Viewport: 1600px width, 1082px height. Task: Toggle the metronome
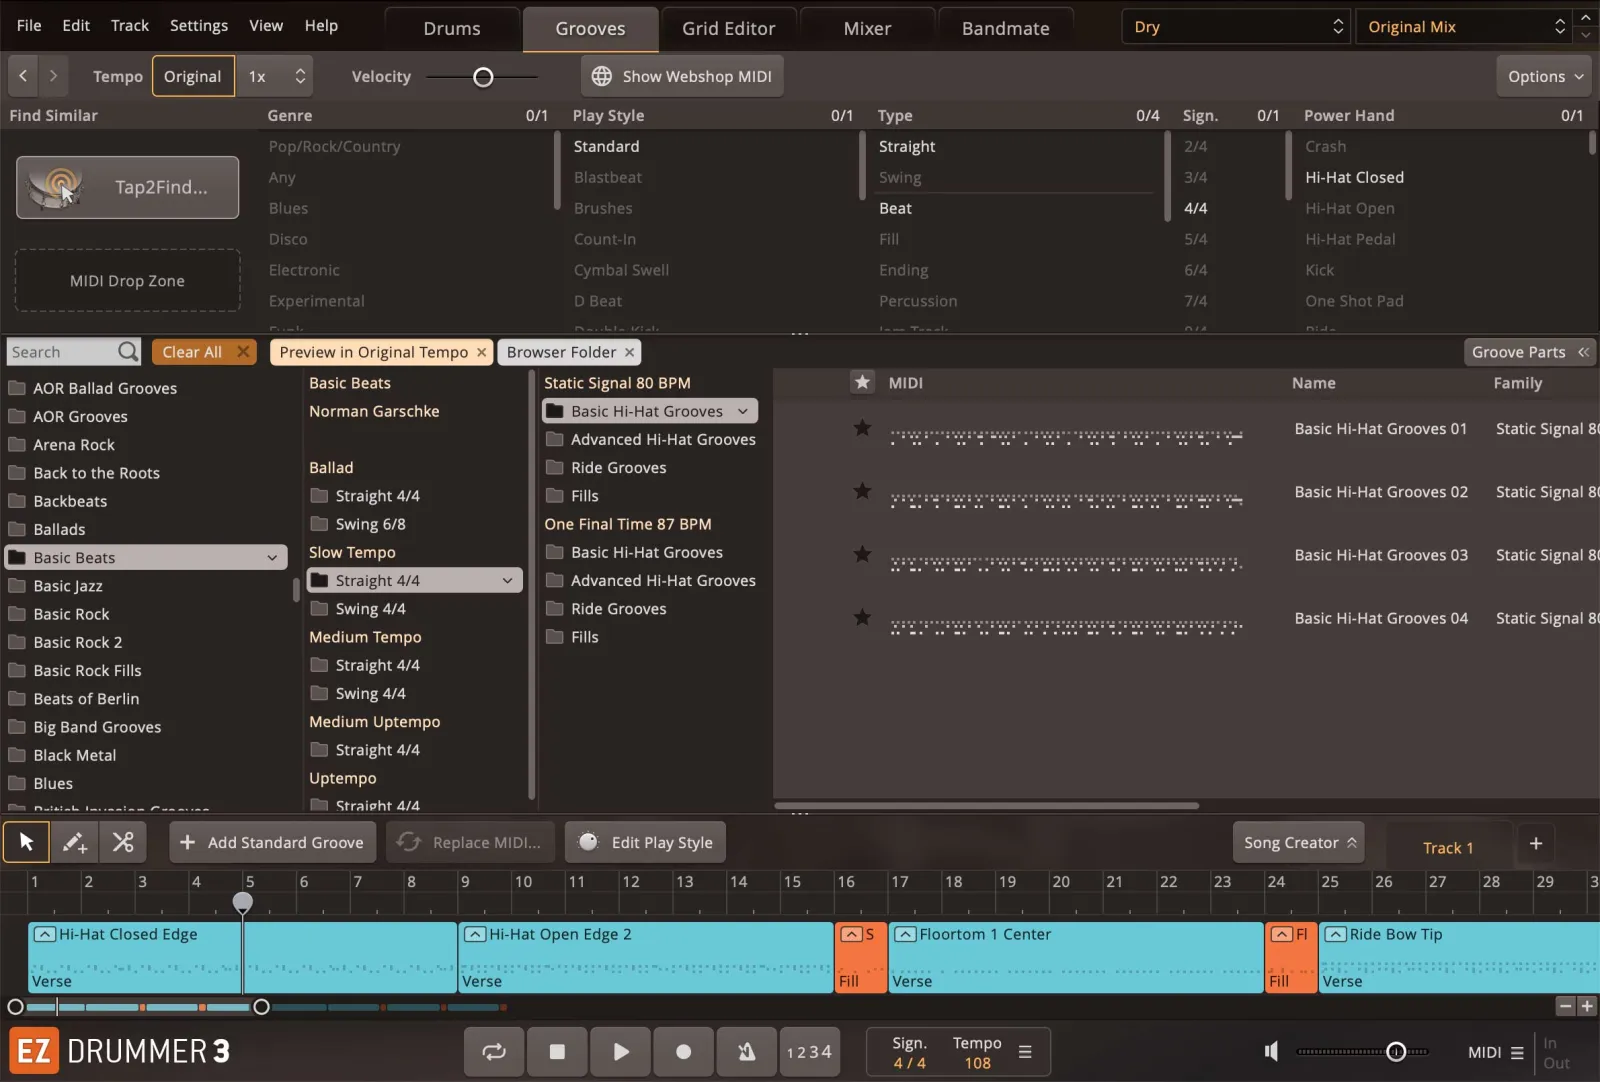point(746,1051)
